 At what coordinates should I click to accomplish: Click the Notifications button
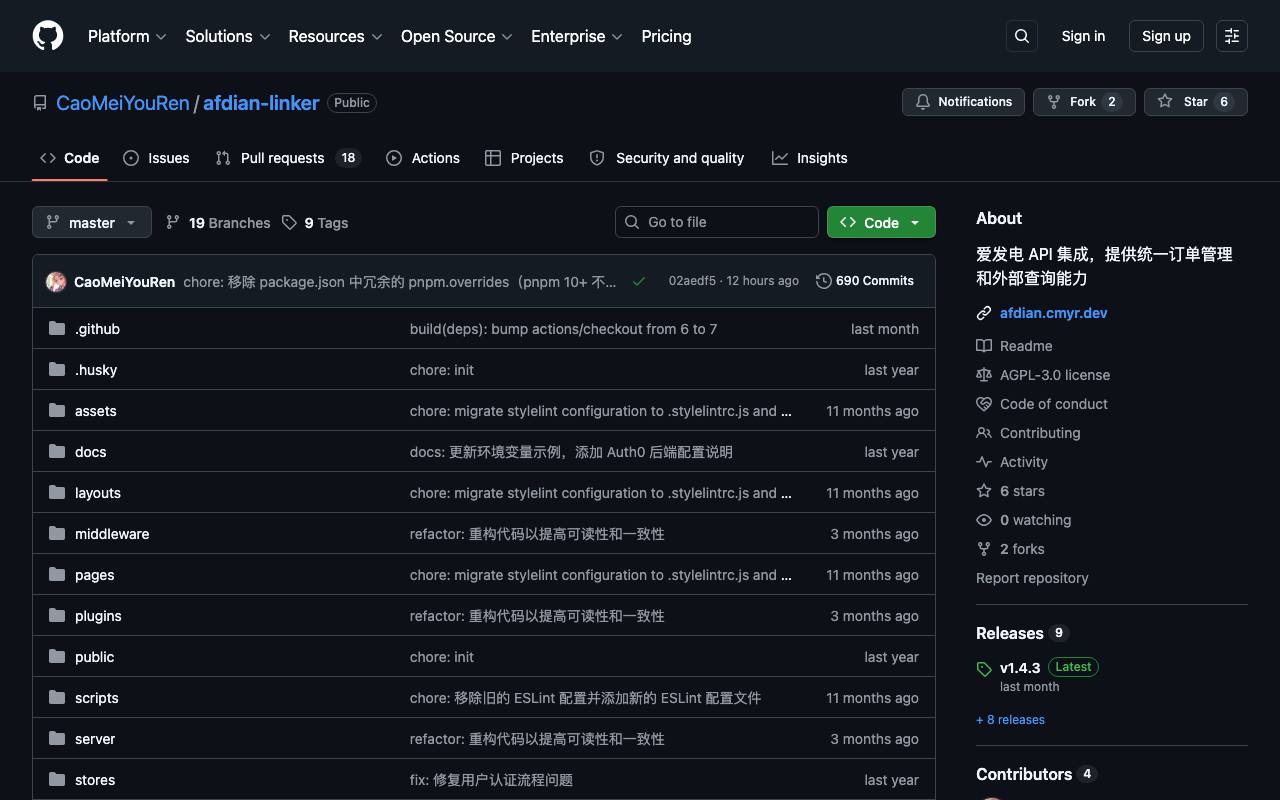click(964, 102)
